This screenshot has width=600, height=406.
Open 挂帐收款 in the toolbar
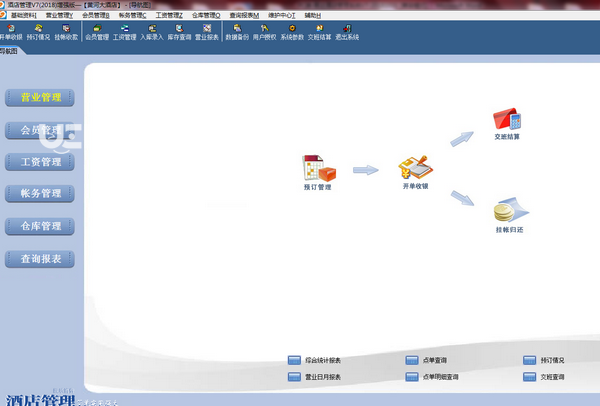[x=66, y=32]
